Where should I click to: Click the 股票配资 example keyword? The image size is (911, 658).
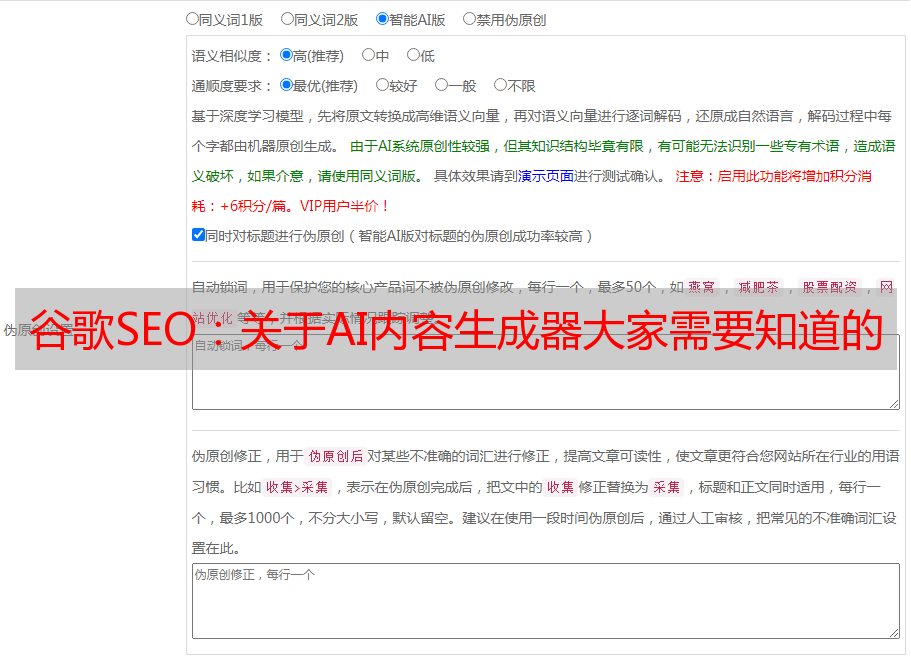pyautogui.click(x=830, y=287)
